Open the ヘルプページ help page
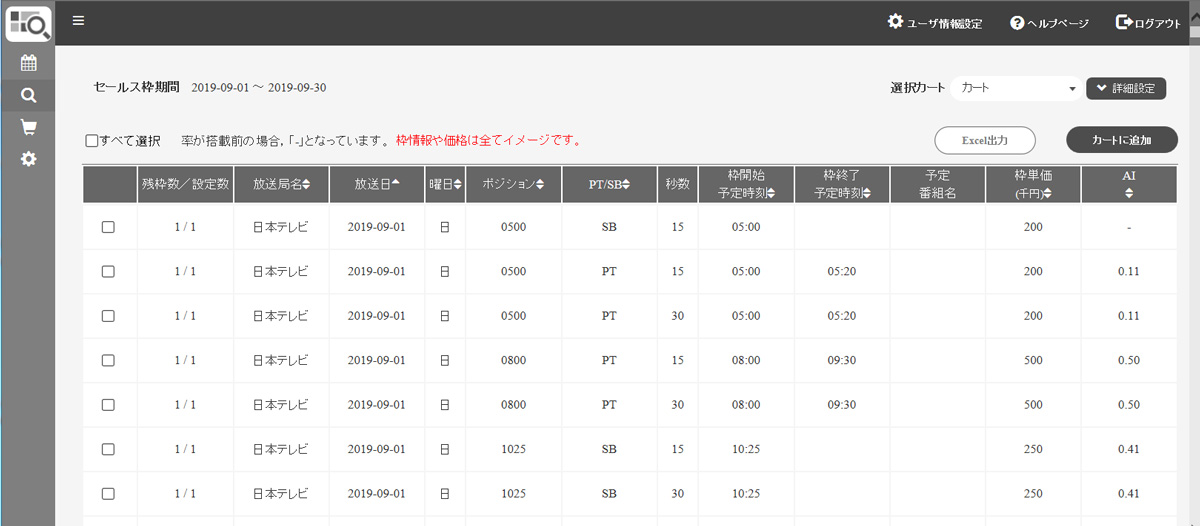 (1049, 22)
